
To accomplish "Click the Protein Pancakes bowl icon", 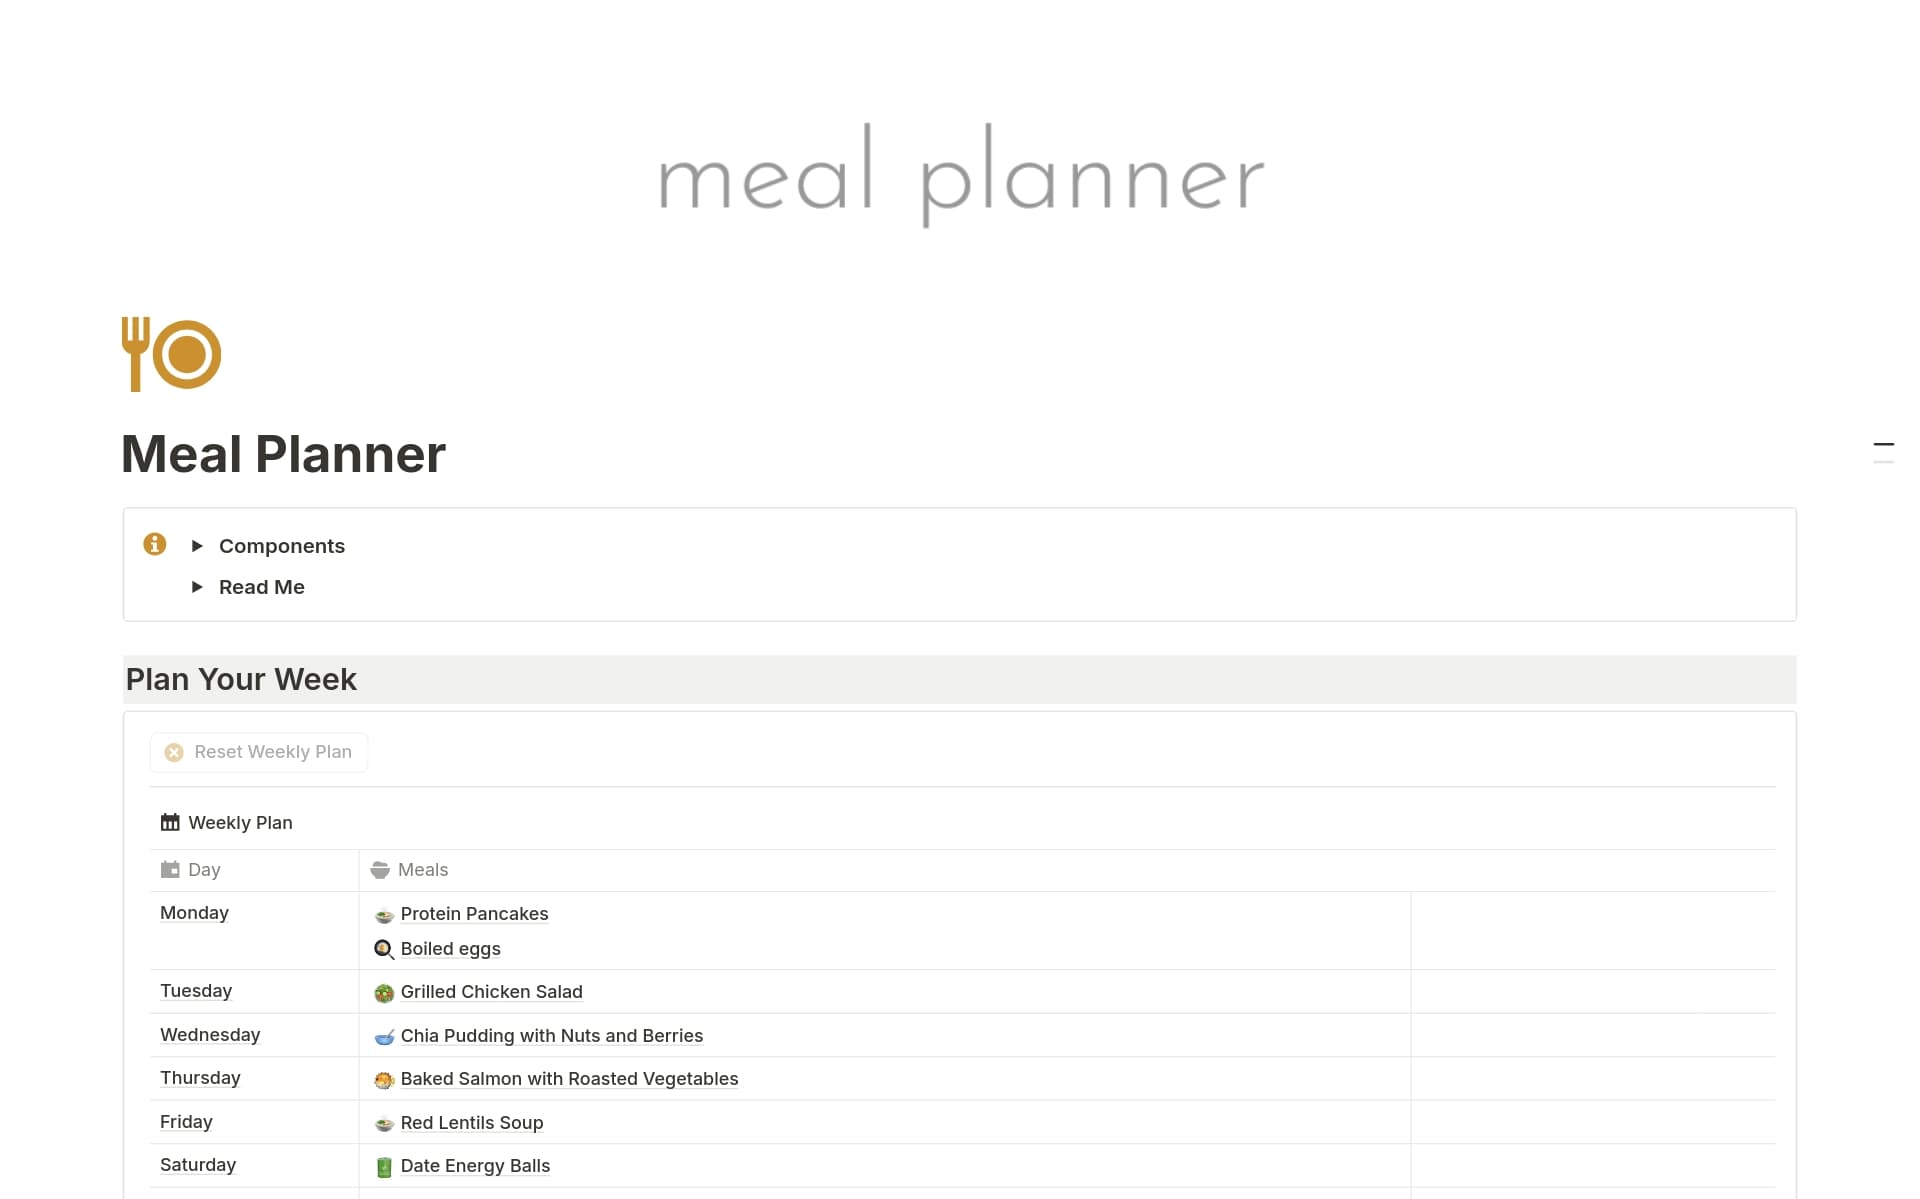I will point(384,915).
